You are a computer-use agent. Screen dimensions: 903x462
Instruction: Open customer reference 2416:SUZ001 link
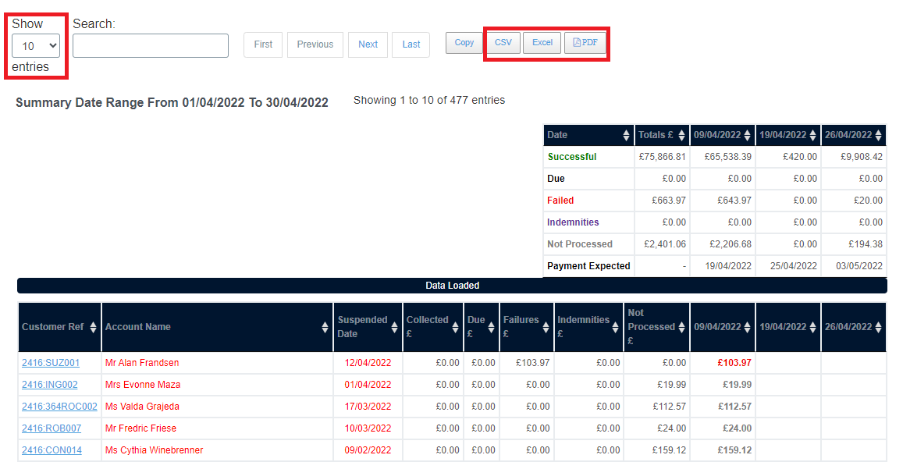tap(51, 363)
